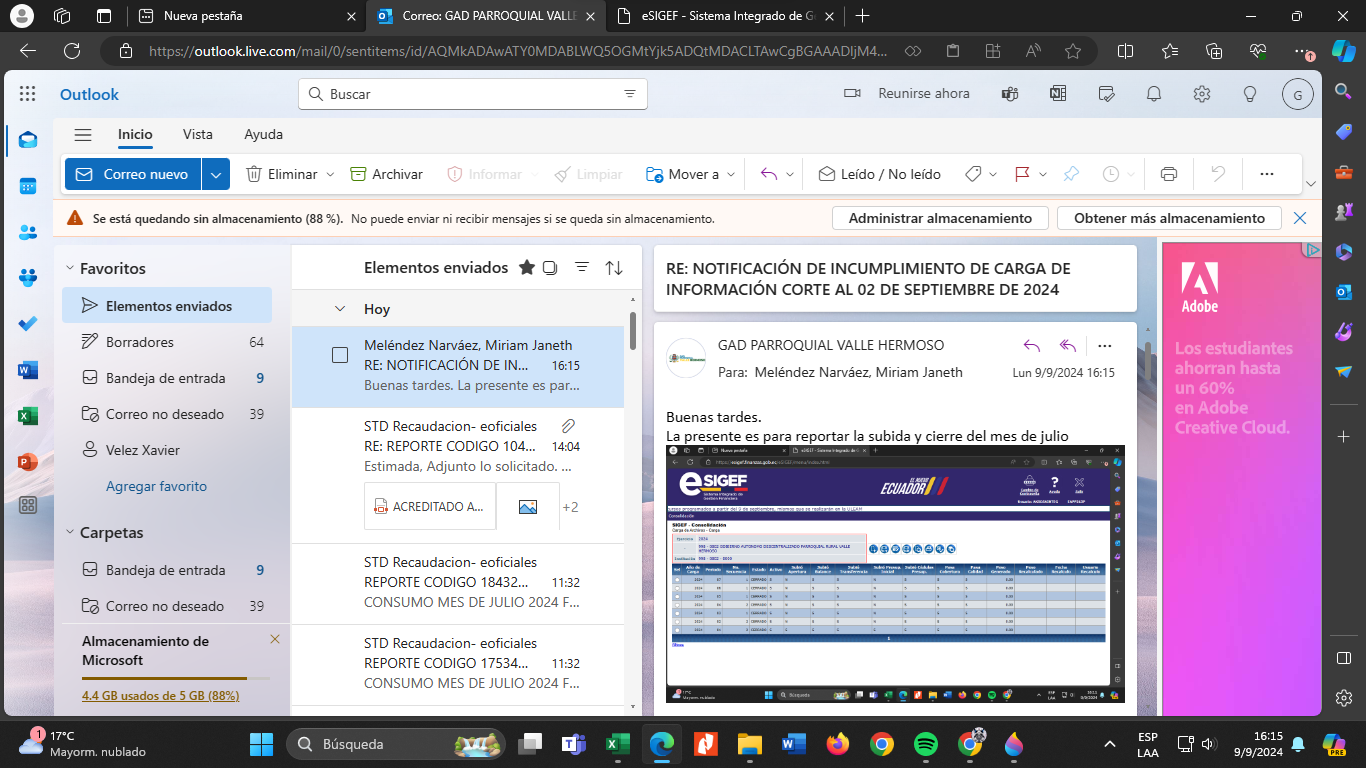Toggle favorite star for Elementos enviados
Image resolution: width=1366 pixels, height=768 pixels.
click(527, 268)
